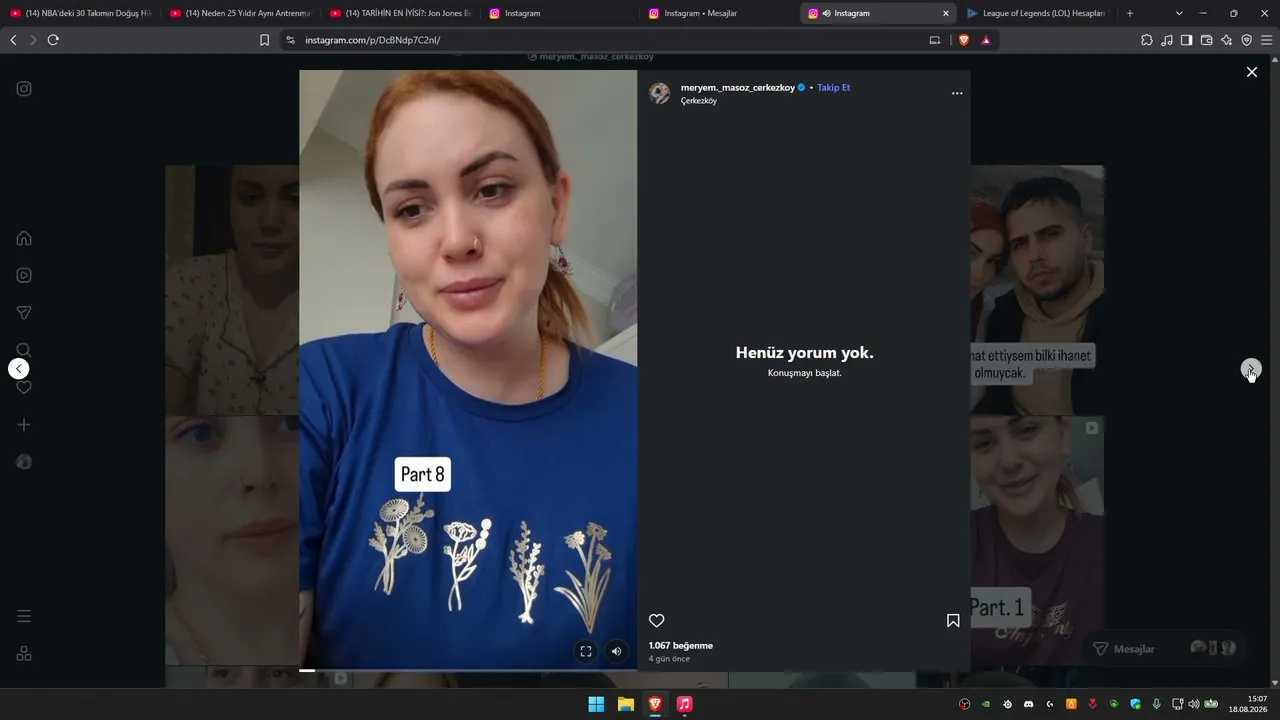Open the '4 gün önce' timestamp link
The height and width of the screenshot is (720, 1280).
click(669, 659)
